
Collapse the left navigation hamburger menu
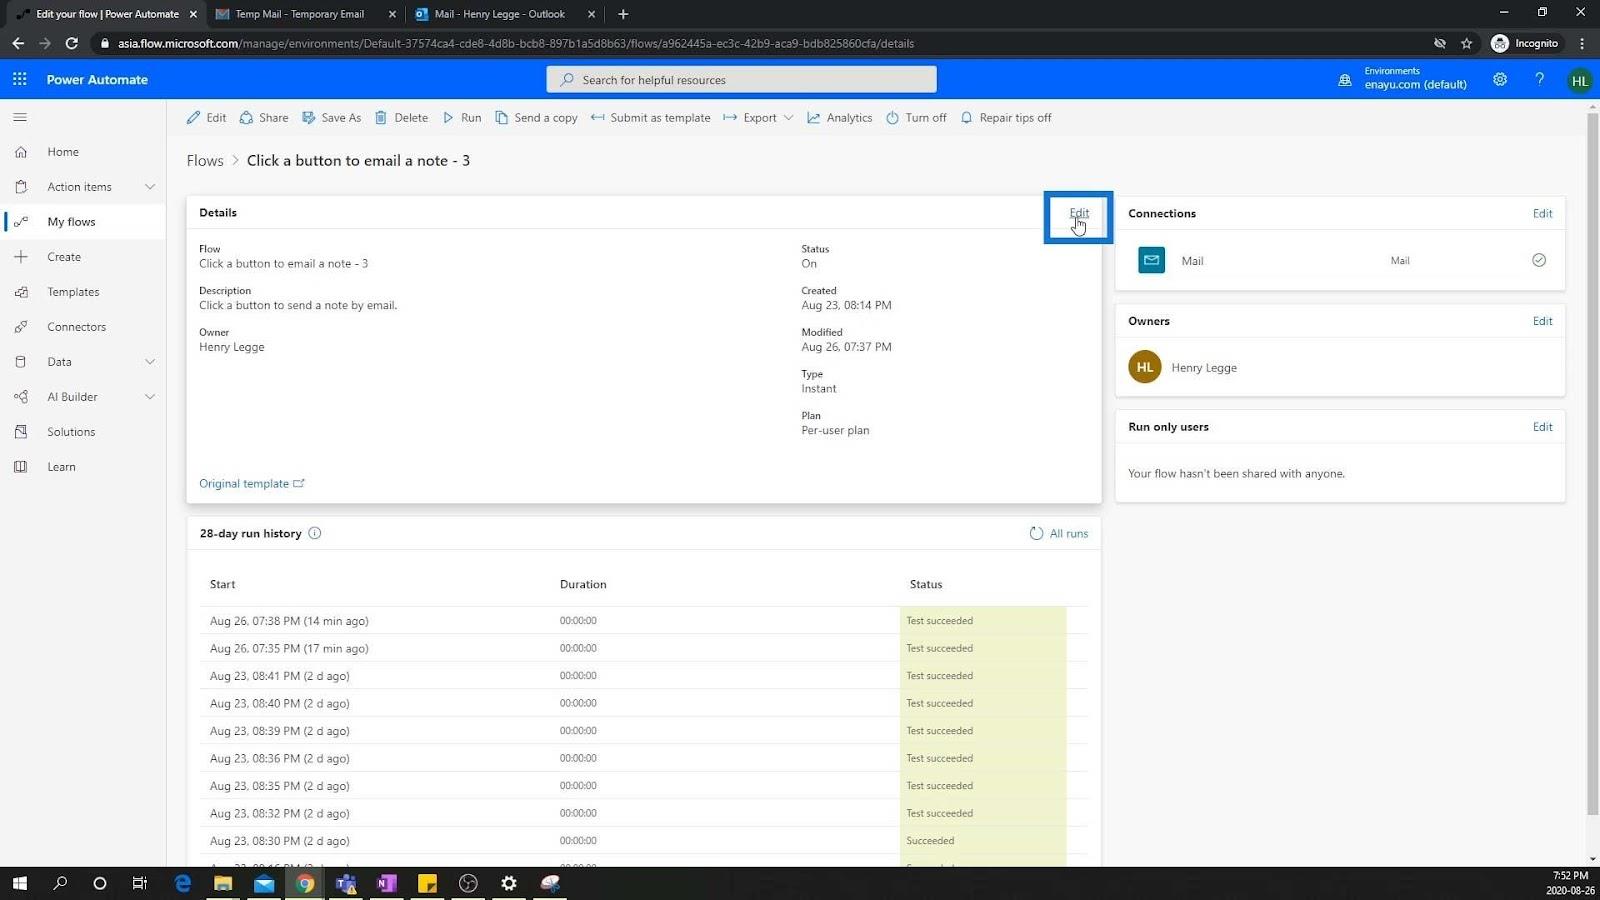coord(20,117)
